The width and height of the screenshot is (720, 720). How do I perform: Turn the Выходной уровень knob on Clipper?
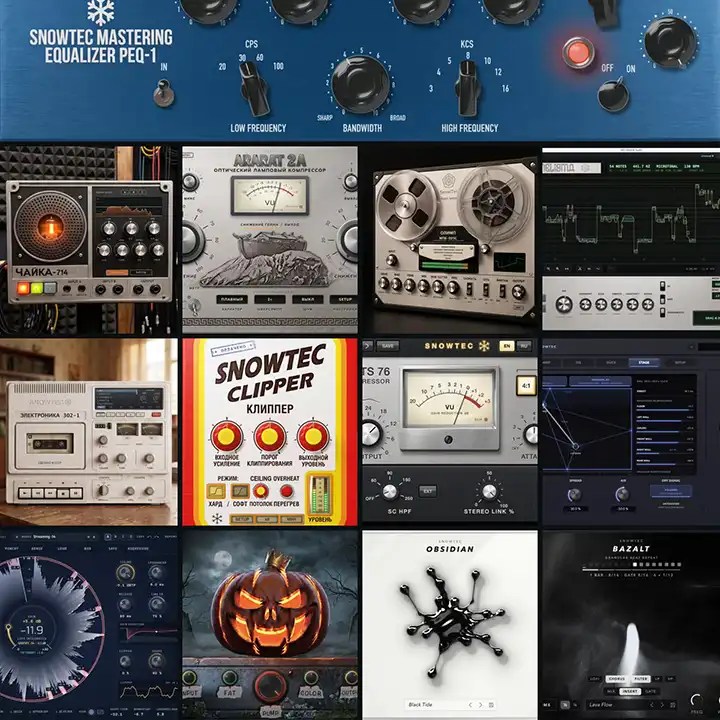[313, 436]
